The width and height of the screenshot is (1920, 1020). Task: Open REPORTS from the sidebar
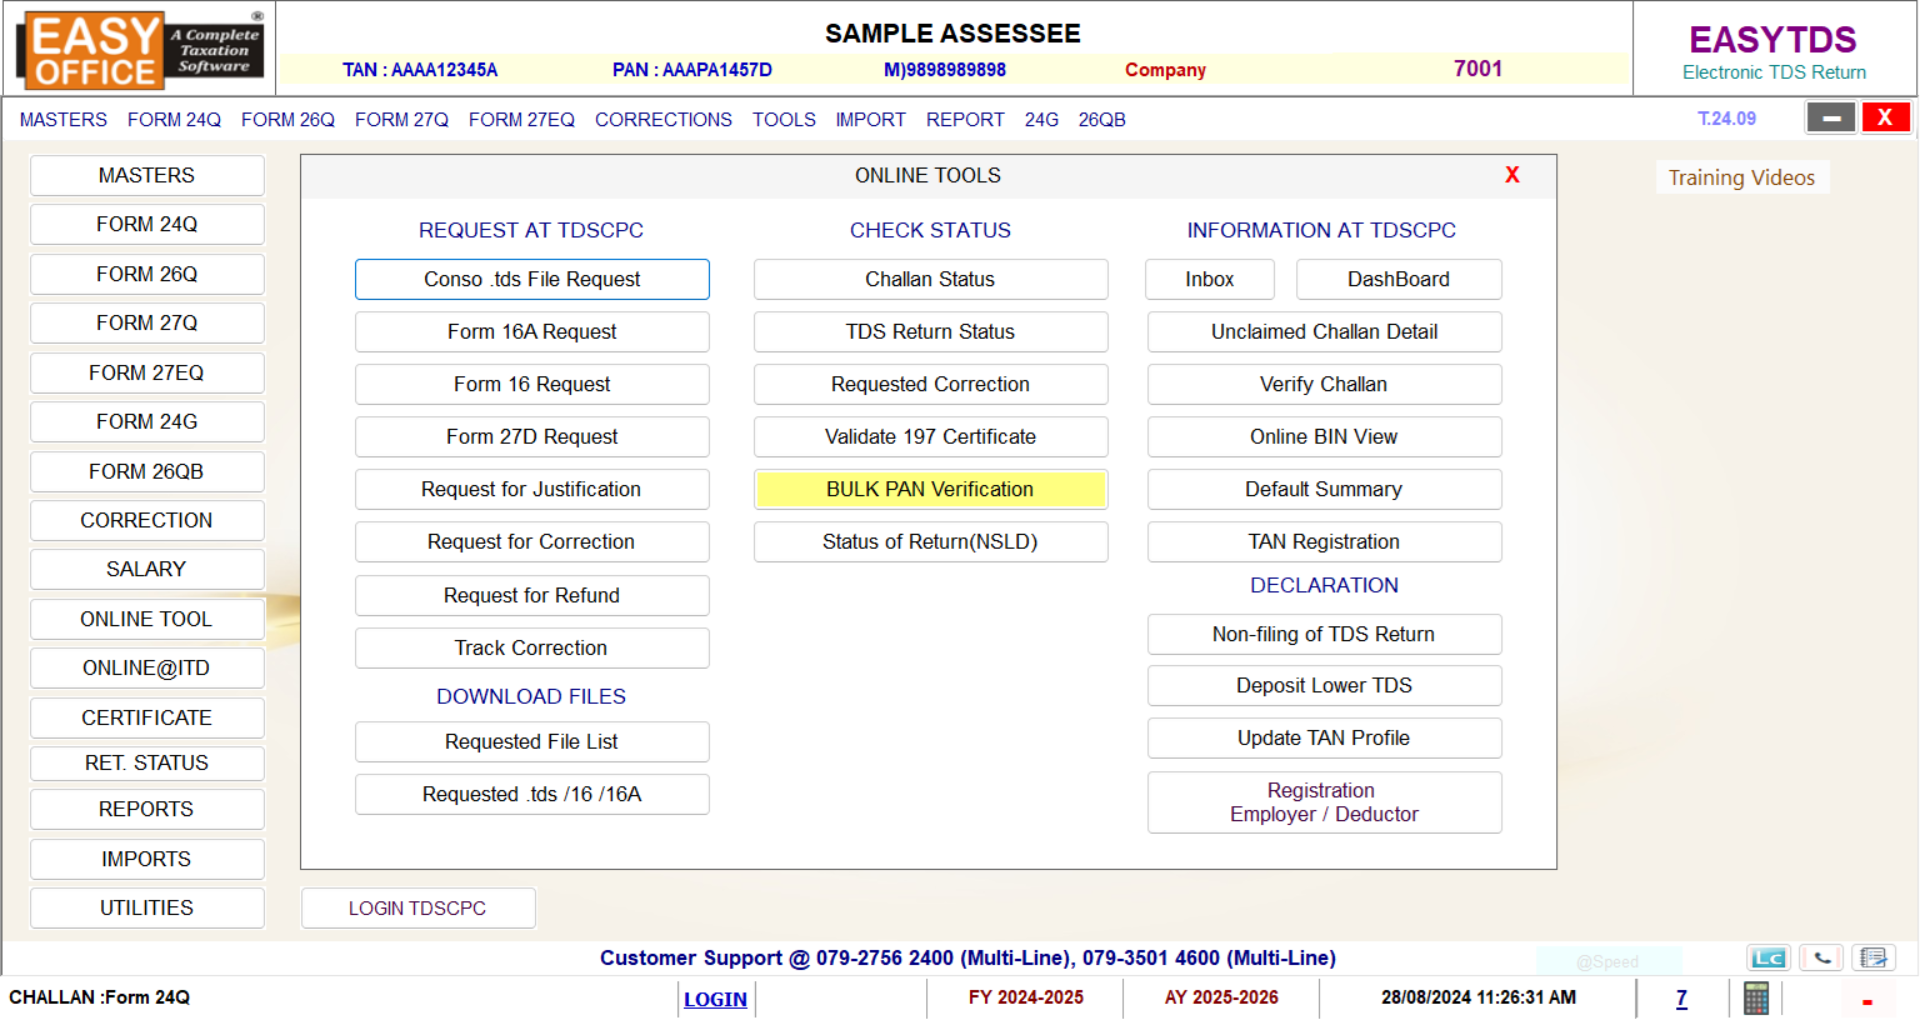147,810
